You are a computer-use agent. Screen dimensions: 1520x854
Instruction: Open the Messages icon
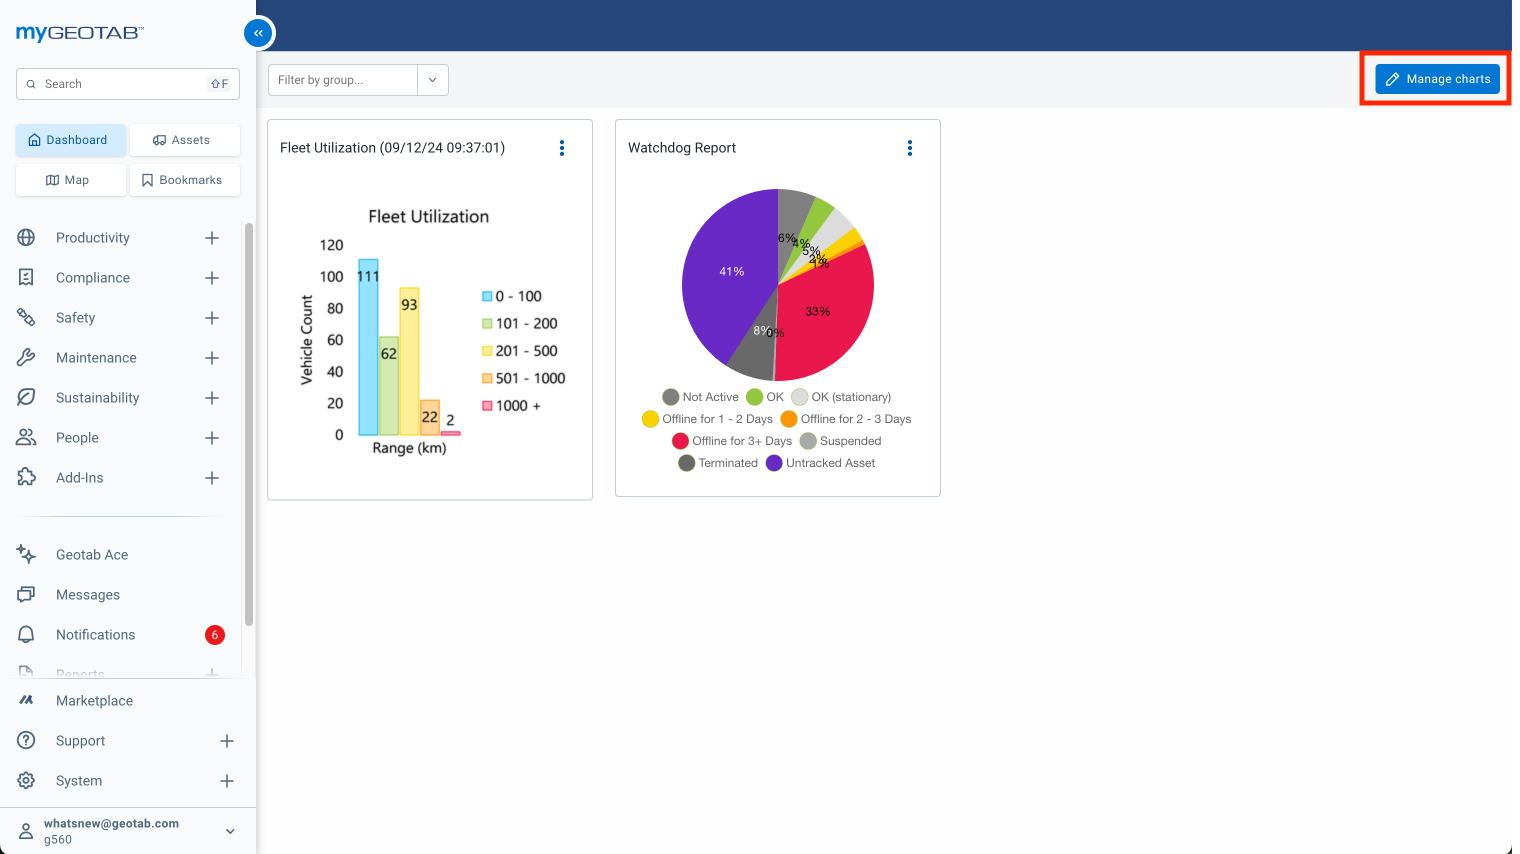point(25,594)
